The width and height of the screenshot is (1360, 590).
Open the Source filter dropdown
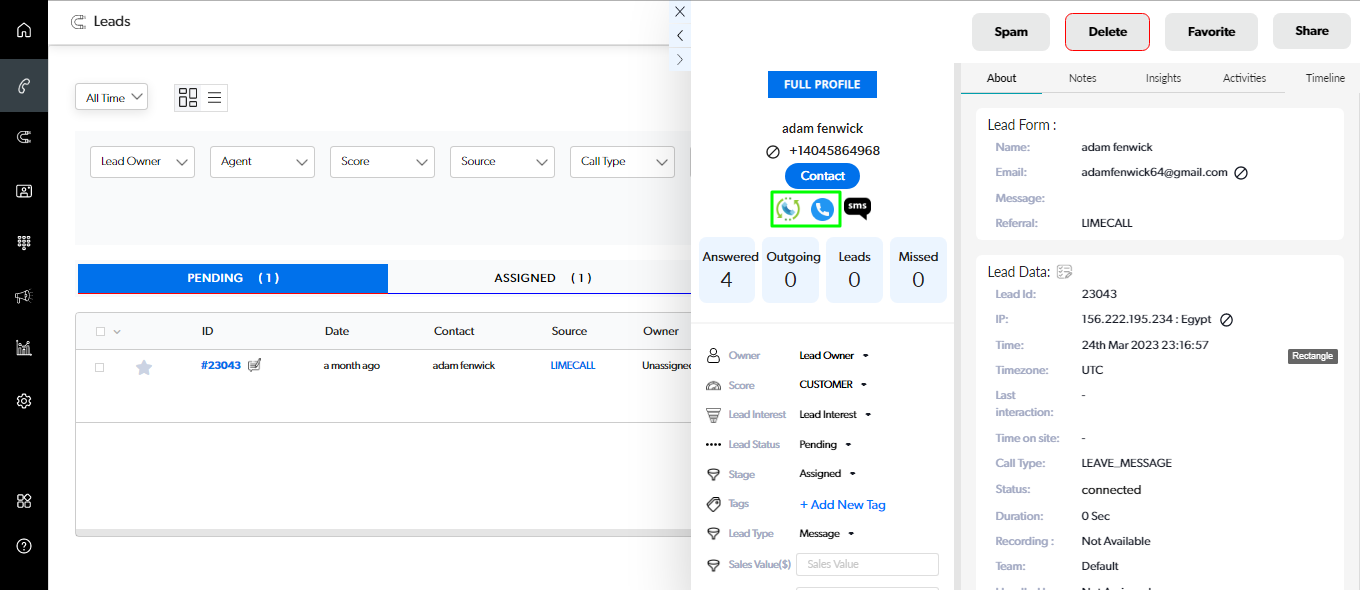[x=502, y=162]
